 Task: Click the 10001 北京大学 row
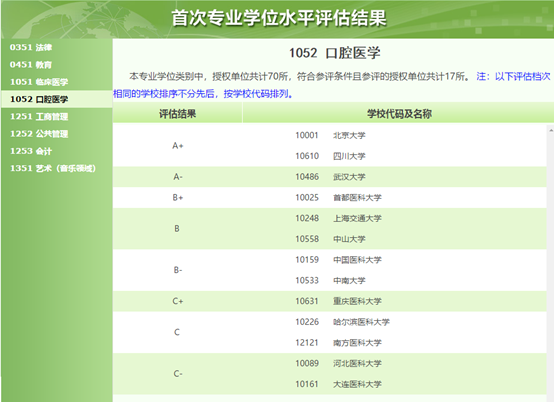[330, 135]
